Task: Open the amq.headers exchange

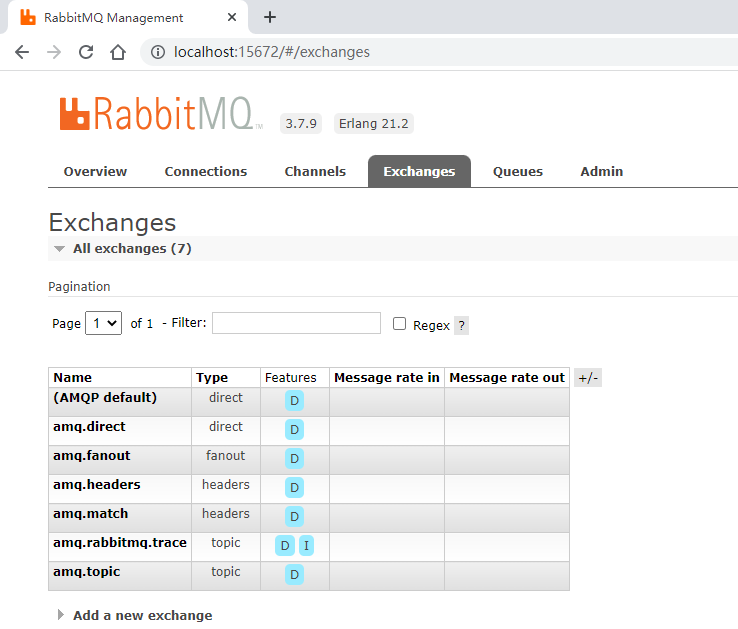Action: 97,485
